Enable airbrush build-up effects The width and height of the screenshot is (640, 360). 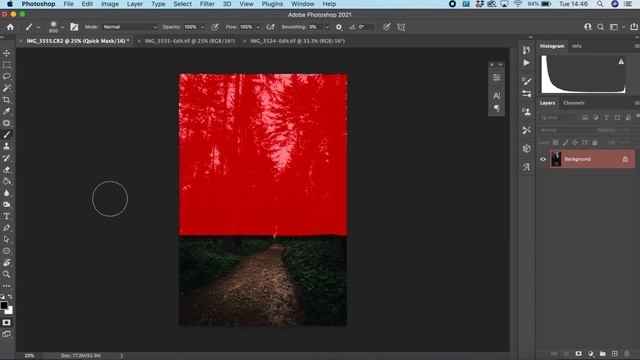pyautogui.click(x=270, y=27)
